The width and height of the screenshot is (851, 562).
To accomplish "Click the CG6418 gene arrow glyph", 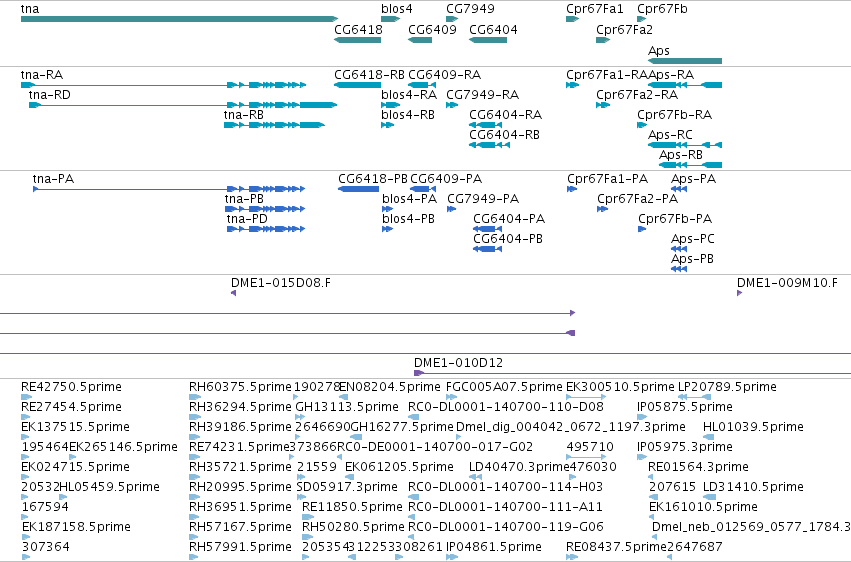I will pos(358,40).
